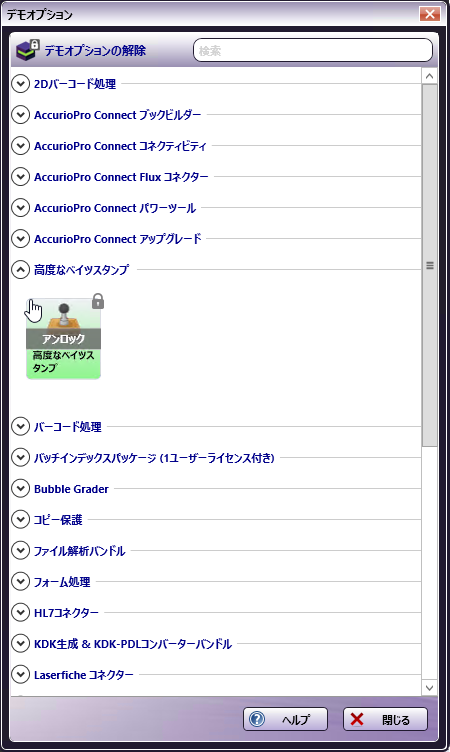This screenshot has height=752, width=450.
Task: Click the scrollbar down arrow
Action: point(429,688)
